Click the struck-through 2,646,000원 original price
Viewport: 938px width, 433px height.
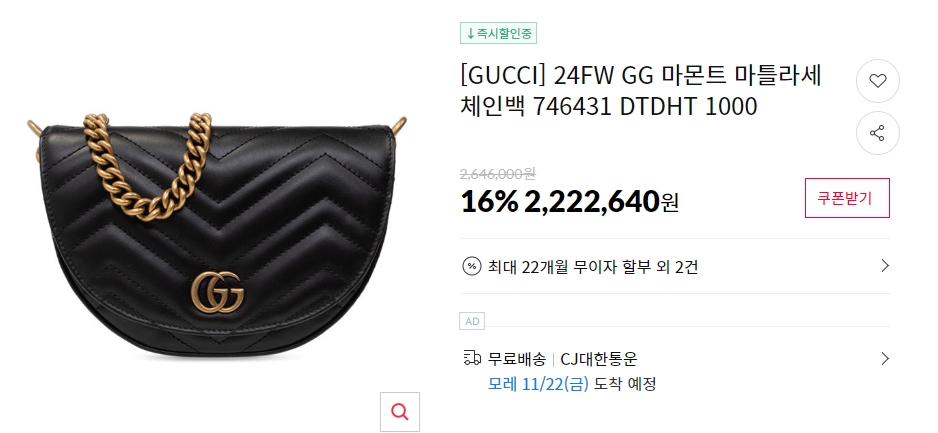point(498,173)
